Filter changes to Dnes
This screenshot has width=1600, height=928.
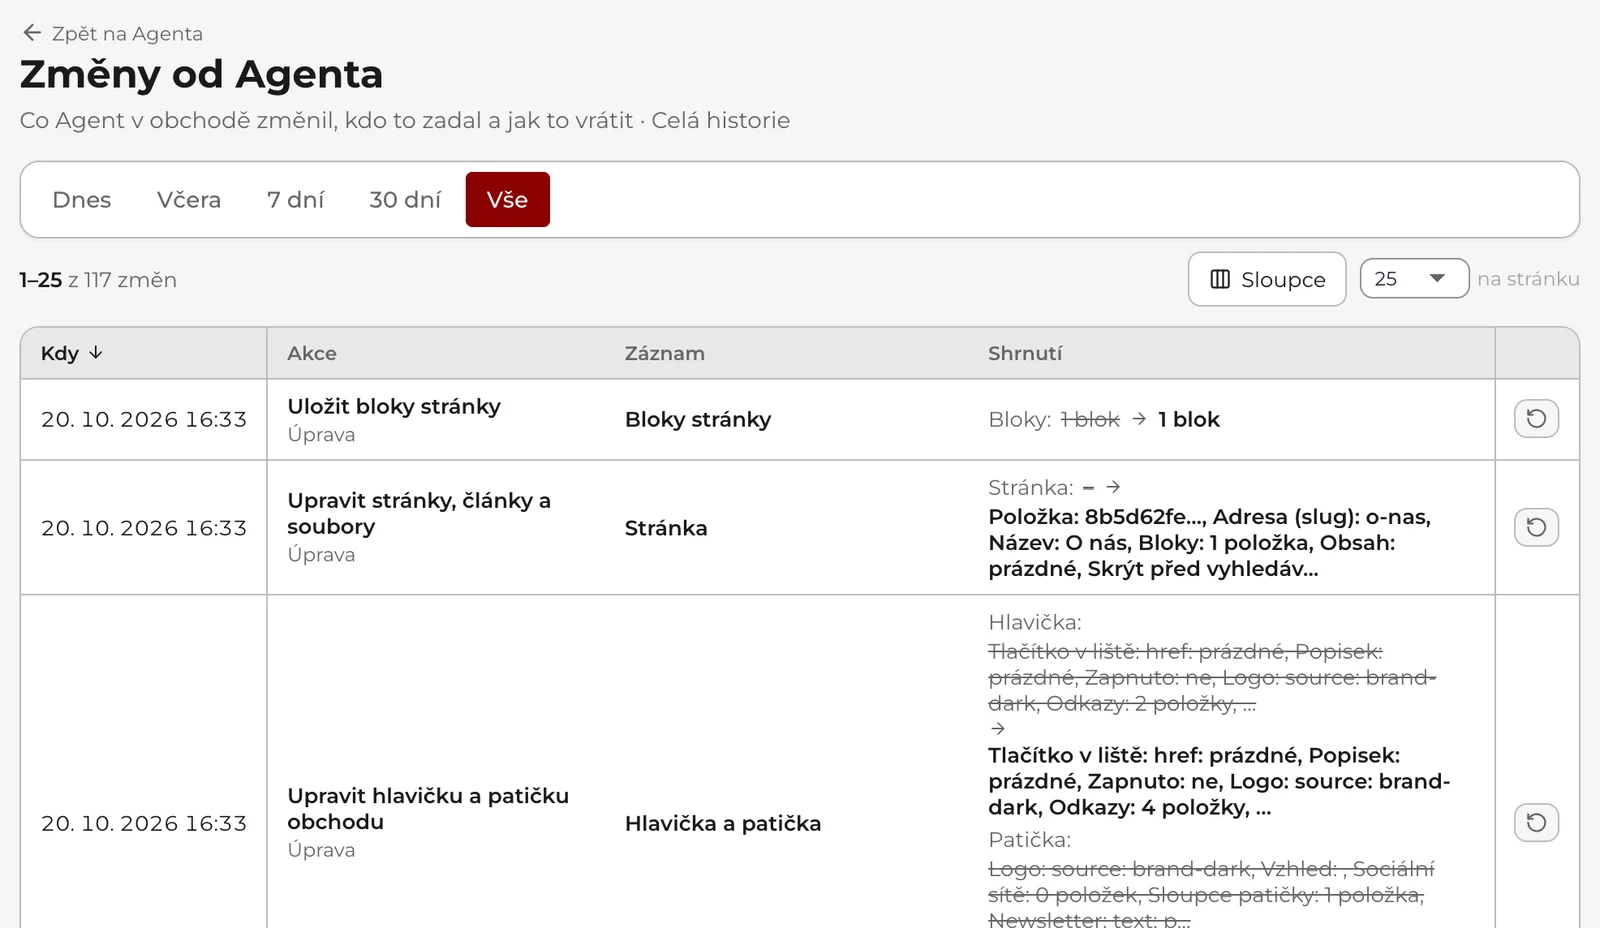click(82, 200)
